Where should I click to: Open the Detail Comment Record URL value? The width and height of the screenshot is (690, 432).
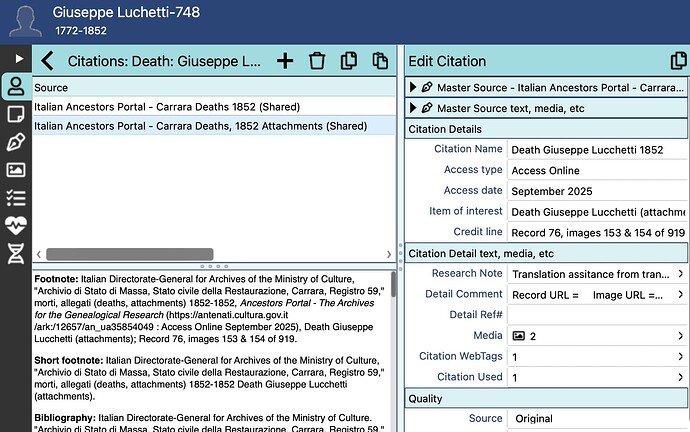coord(587,295)
